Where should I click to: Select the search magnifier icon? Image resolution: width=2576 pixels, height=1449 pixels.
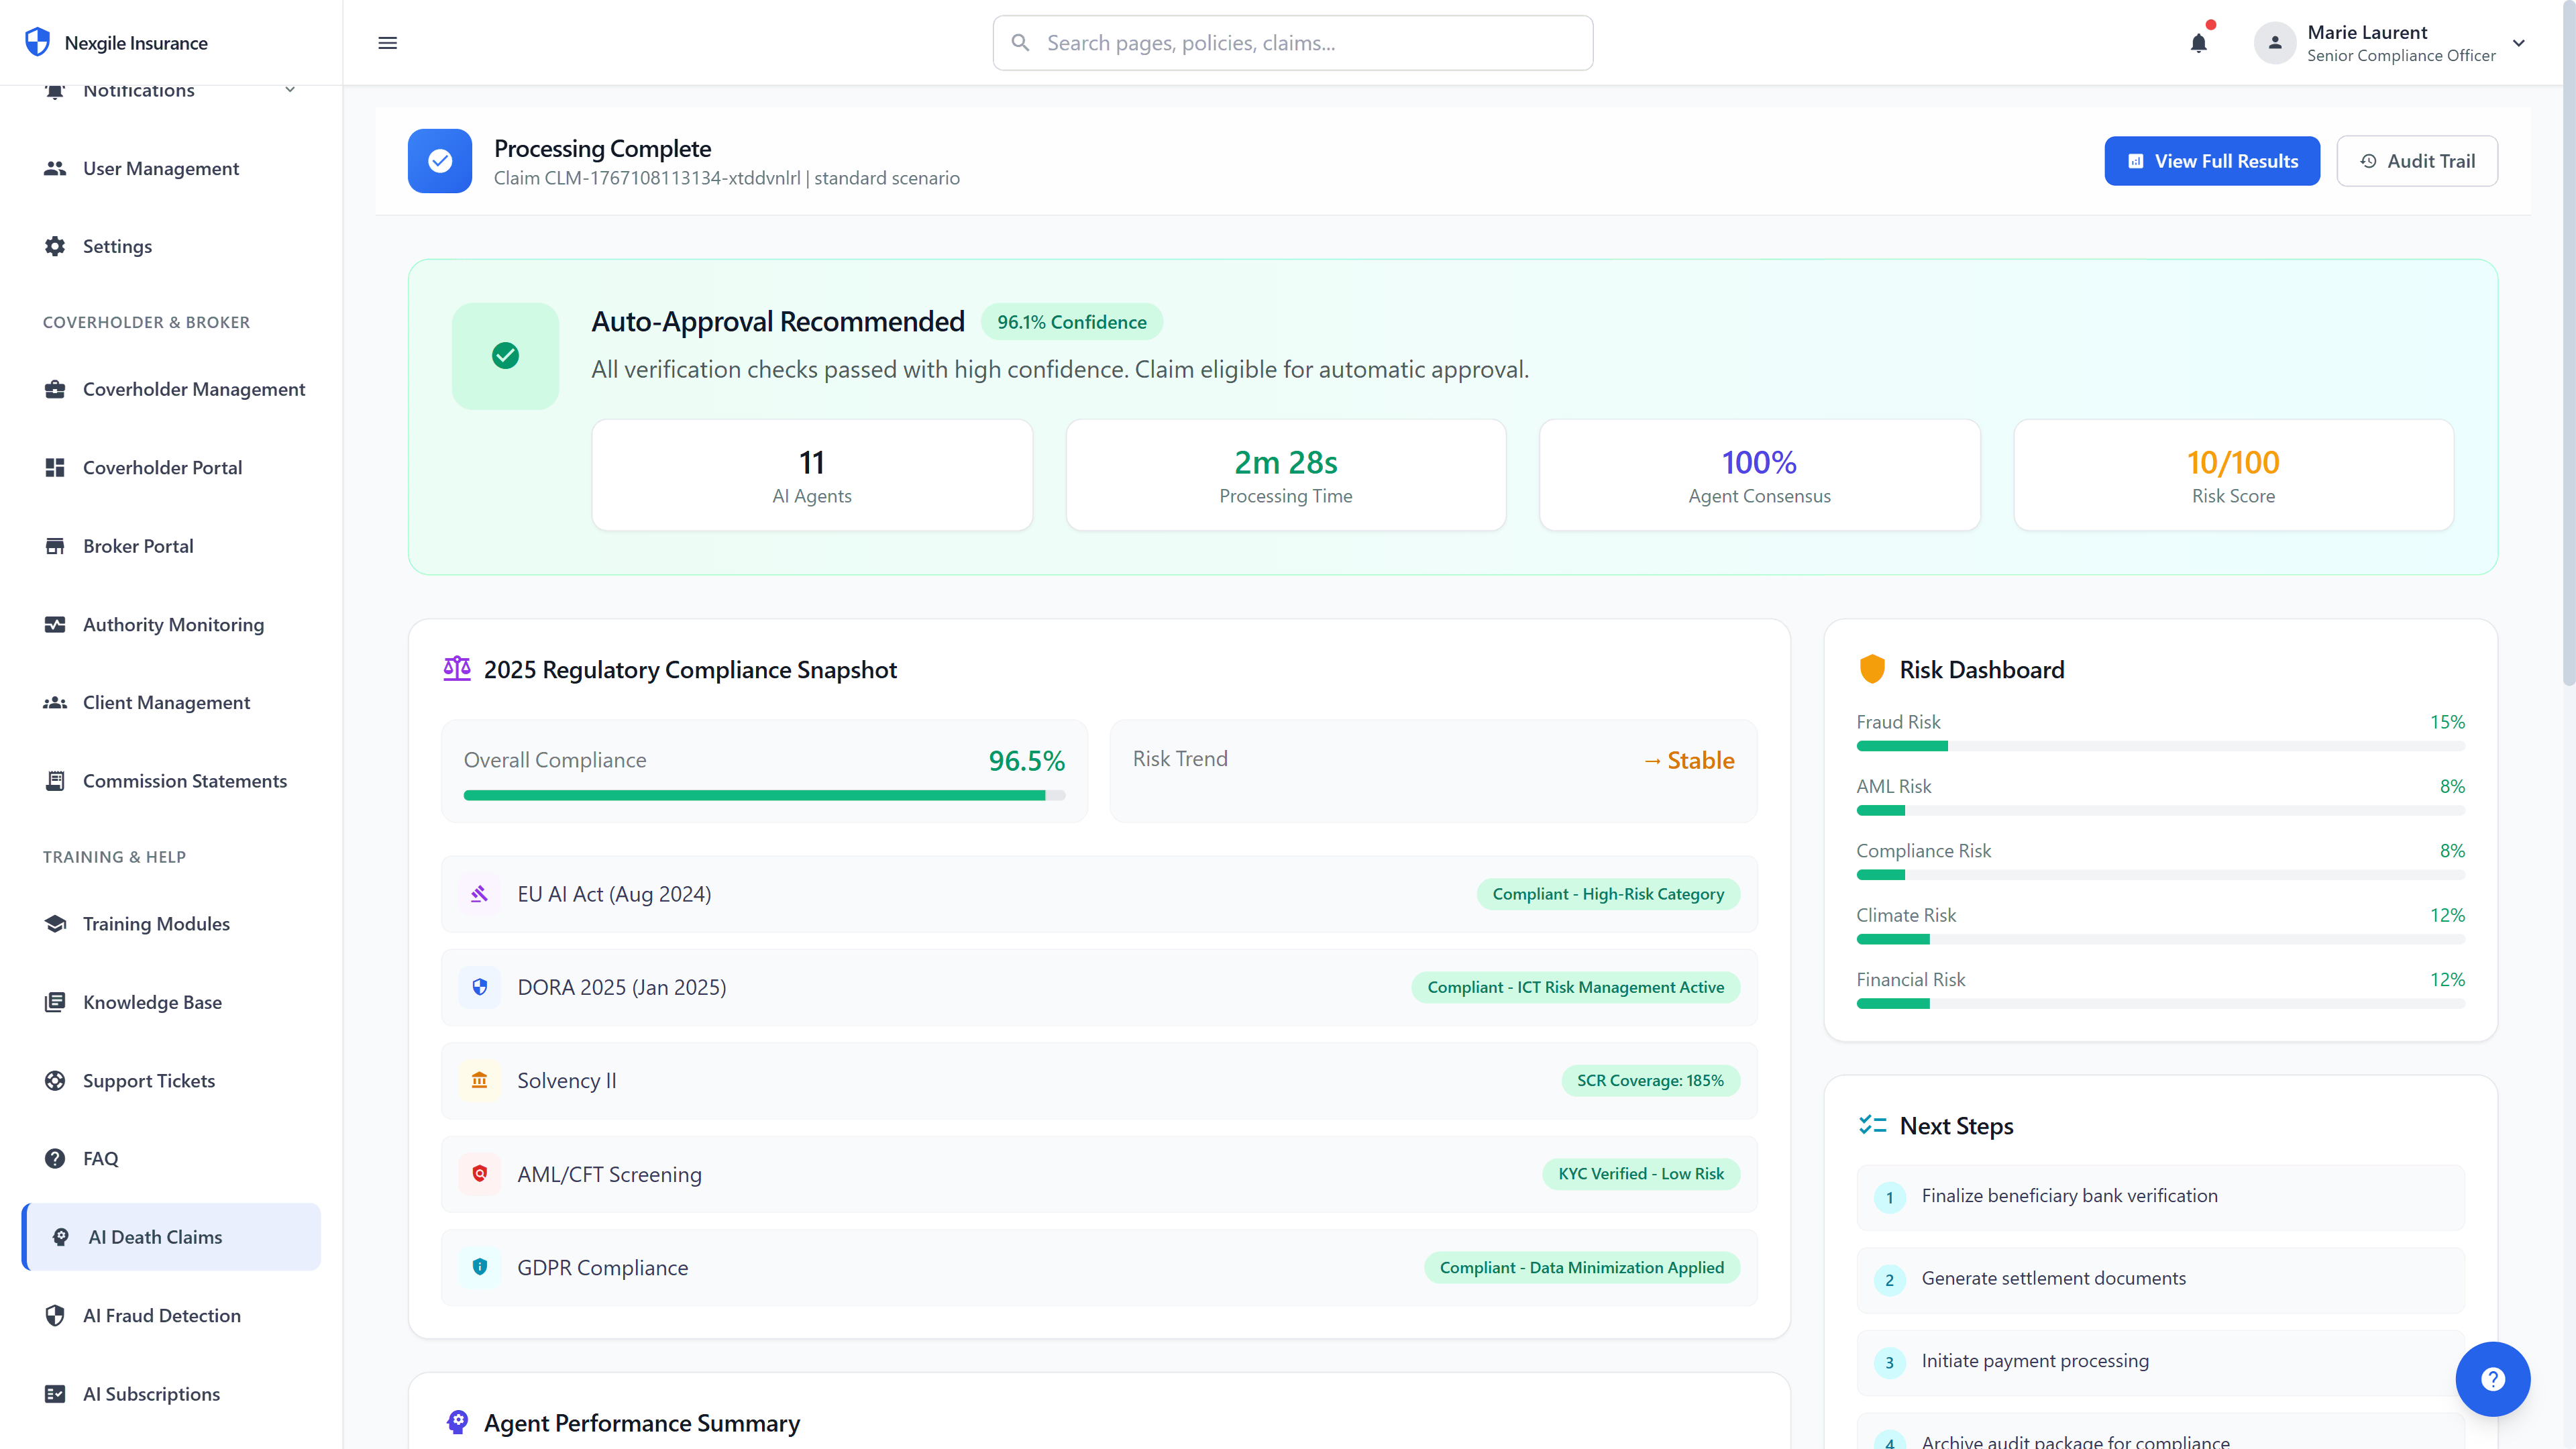(x=1021, y=42)
